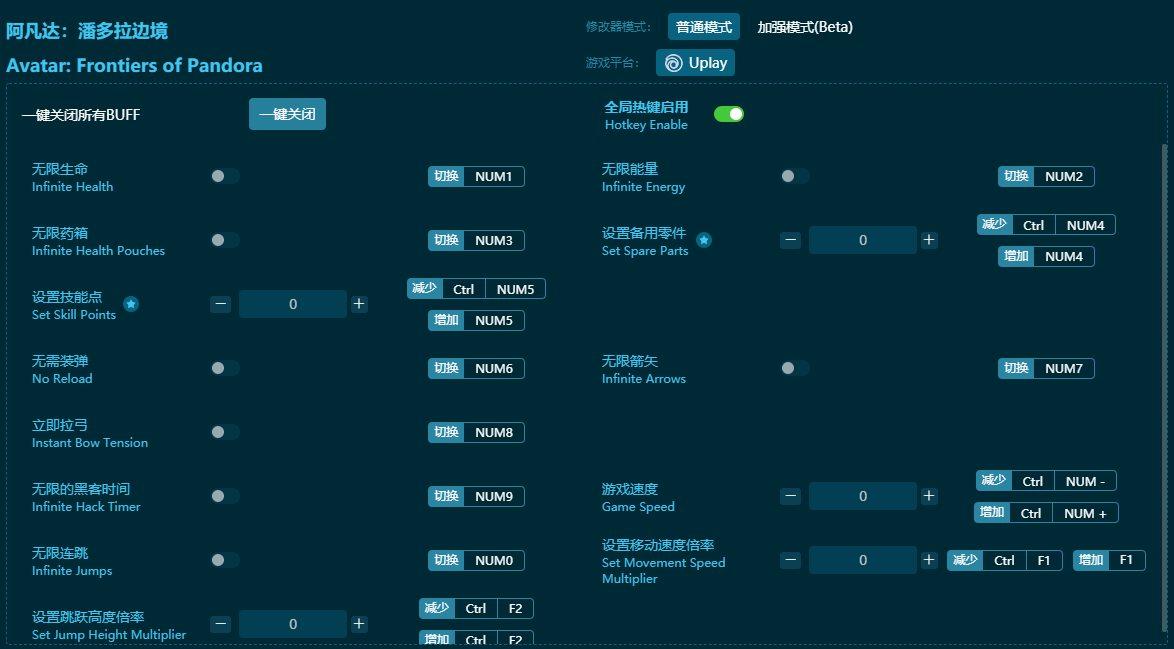Decrease Set Spare Parts with minus icon
The image size is (1174, 649).
(x=791, y=240)
